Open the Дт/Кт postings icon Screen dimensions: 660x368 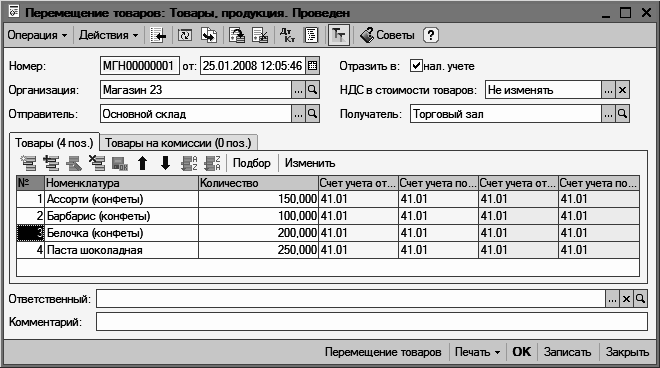click(x=287, y=35)
